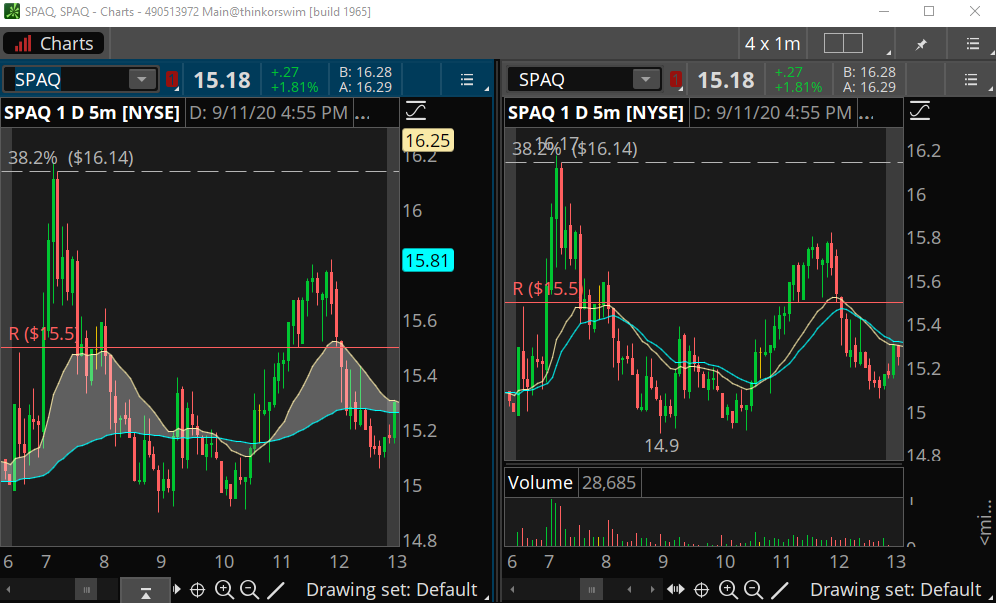This screenshot has height=603, width=996.
Task: Click the red link indicator in right chart
Action: click(x=676, y=79)
